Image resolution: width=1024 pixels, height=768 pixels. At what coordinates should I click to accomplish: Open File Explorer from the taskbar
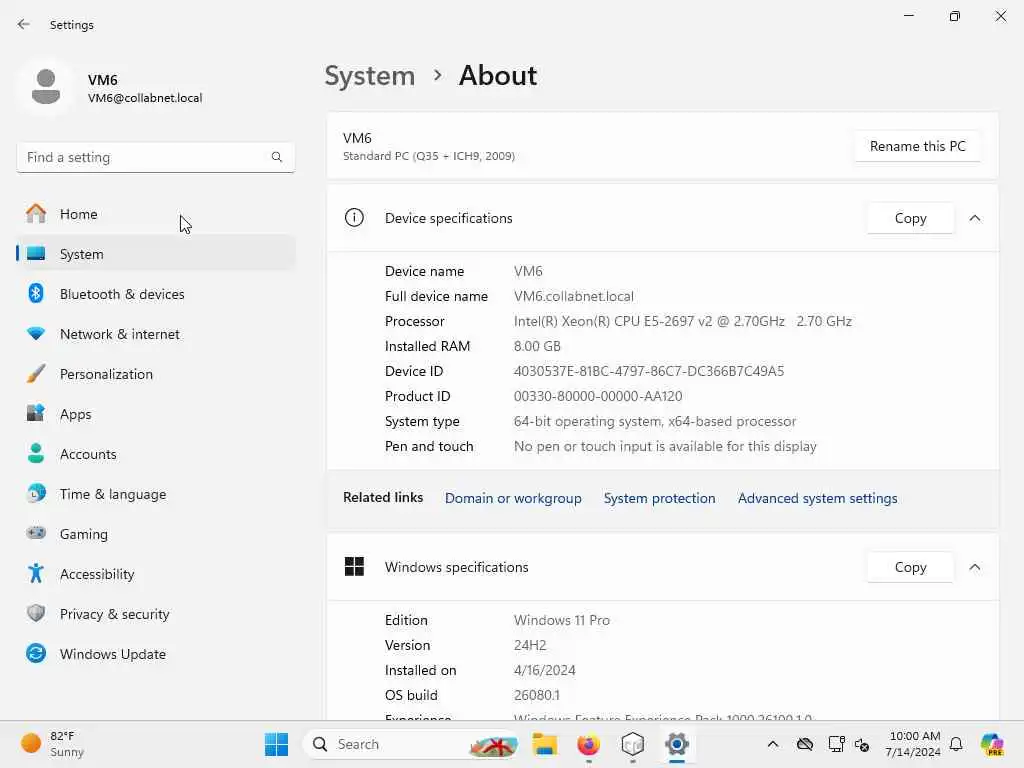(544, 744)
